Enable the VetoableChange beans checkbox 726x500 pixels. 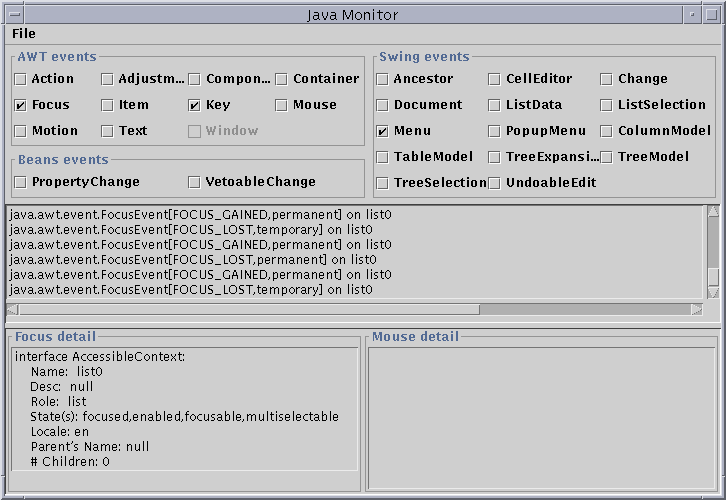[x=194, y=182]
